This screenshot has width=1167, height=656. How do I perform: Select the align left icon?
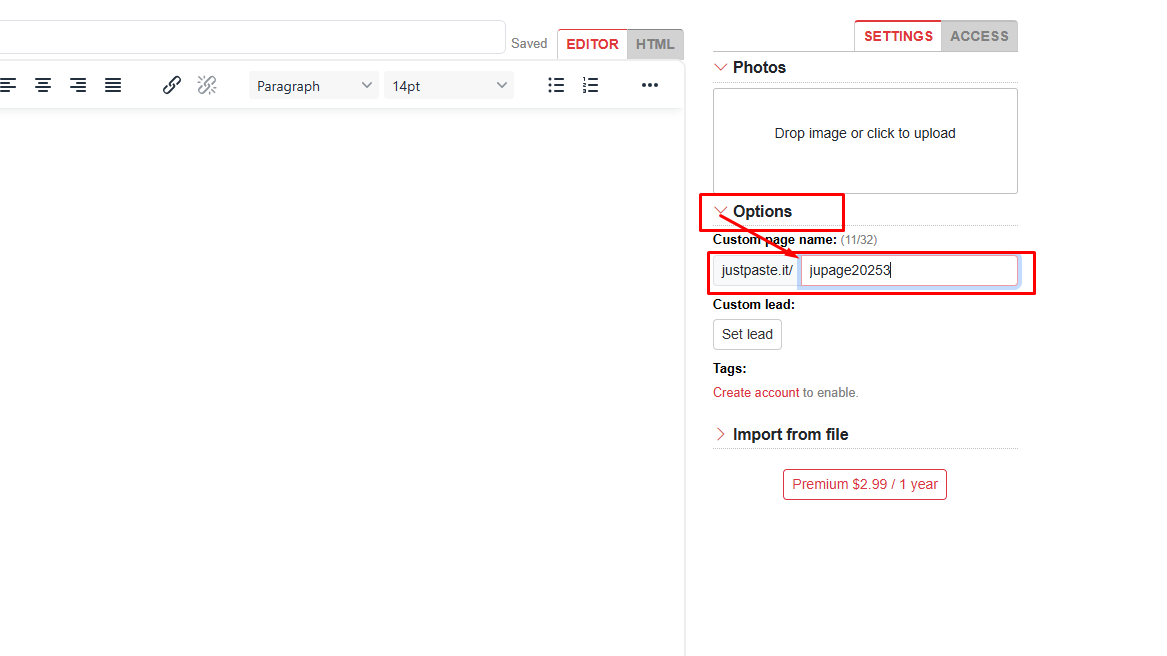point(9,85)
